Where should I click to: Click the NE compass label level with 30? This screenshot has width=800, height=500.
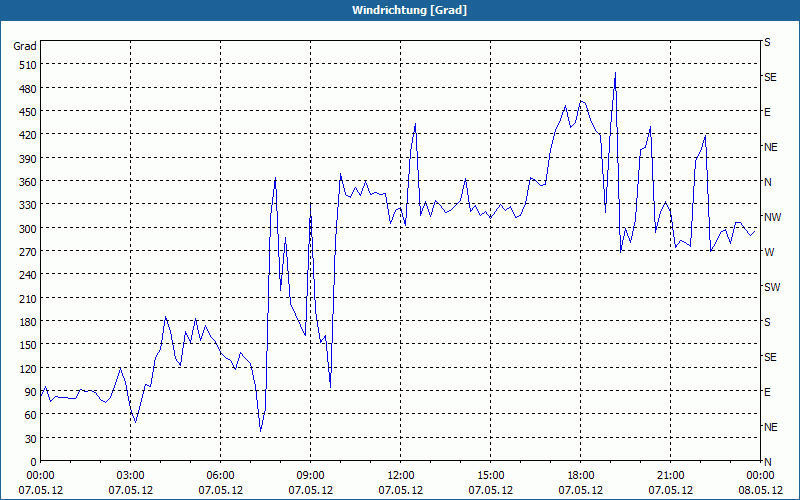pyautogui.click(x=770, y=427)
